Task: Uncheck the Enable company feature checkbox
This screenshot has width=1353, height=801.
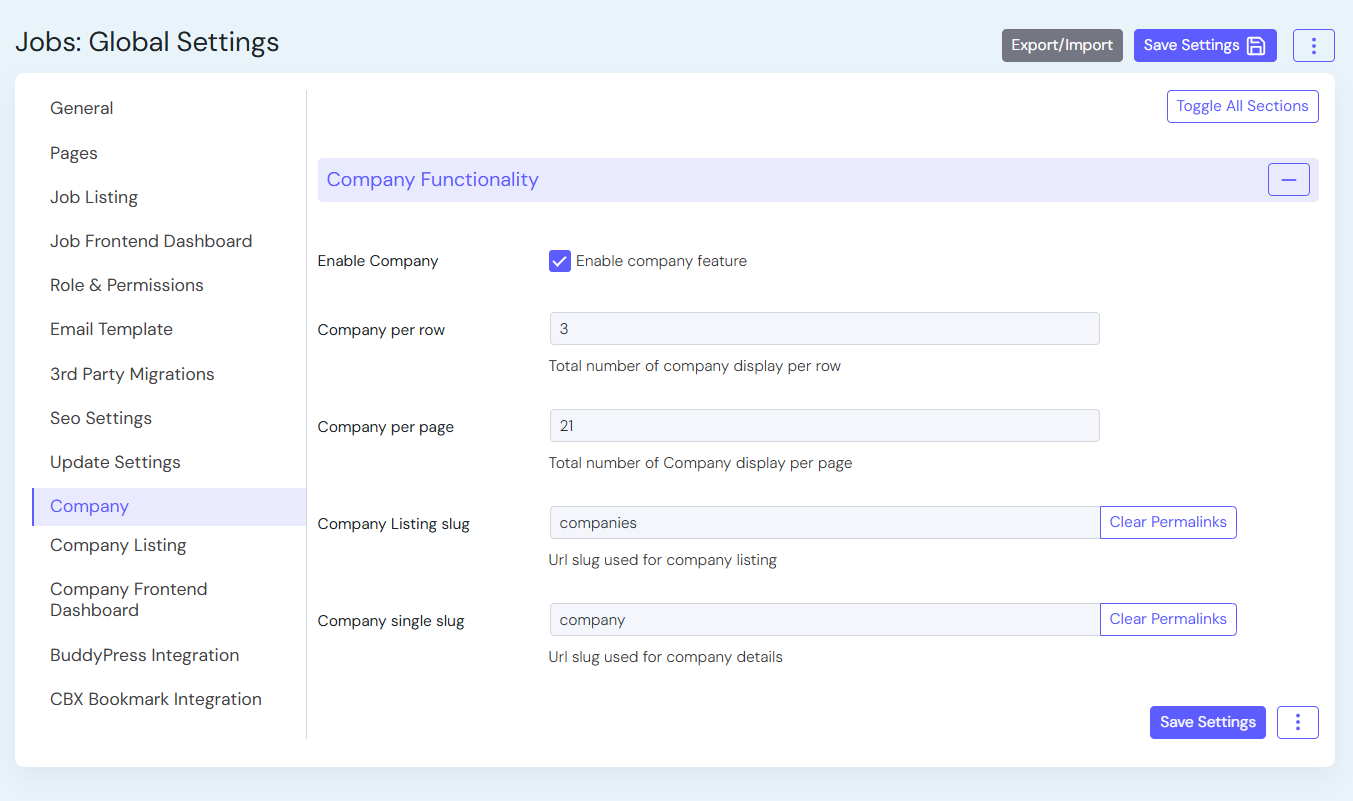Action: (560, 261)
